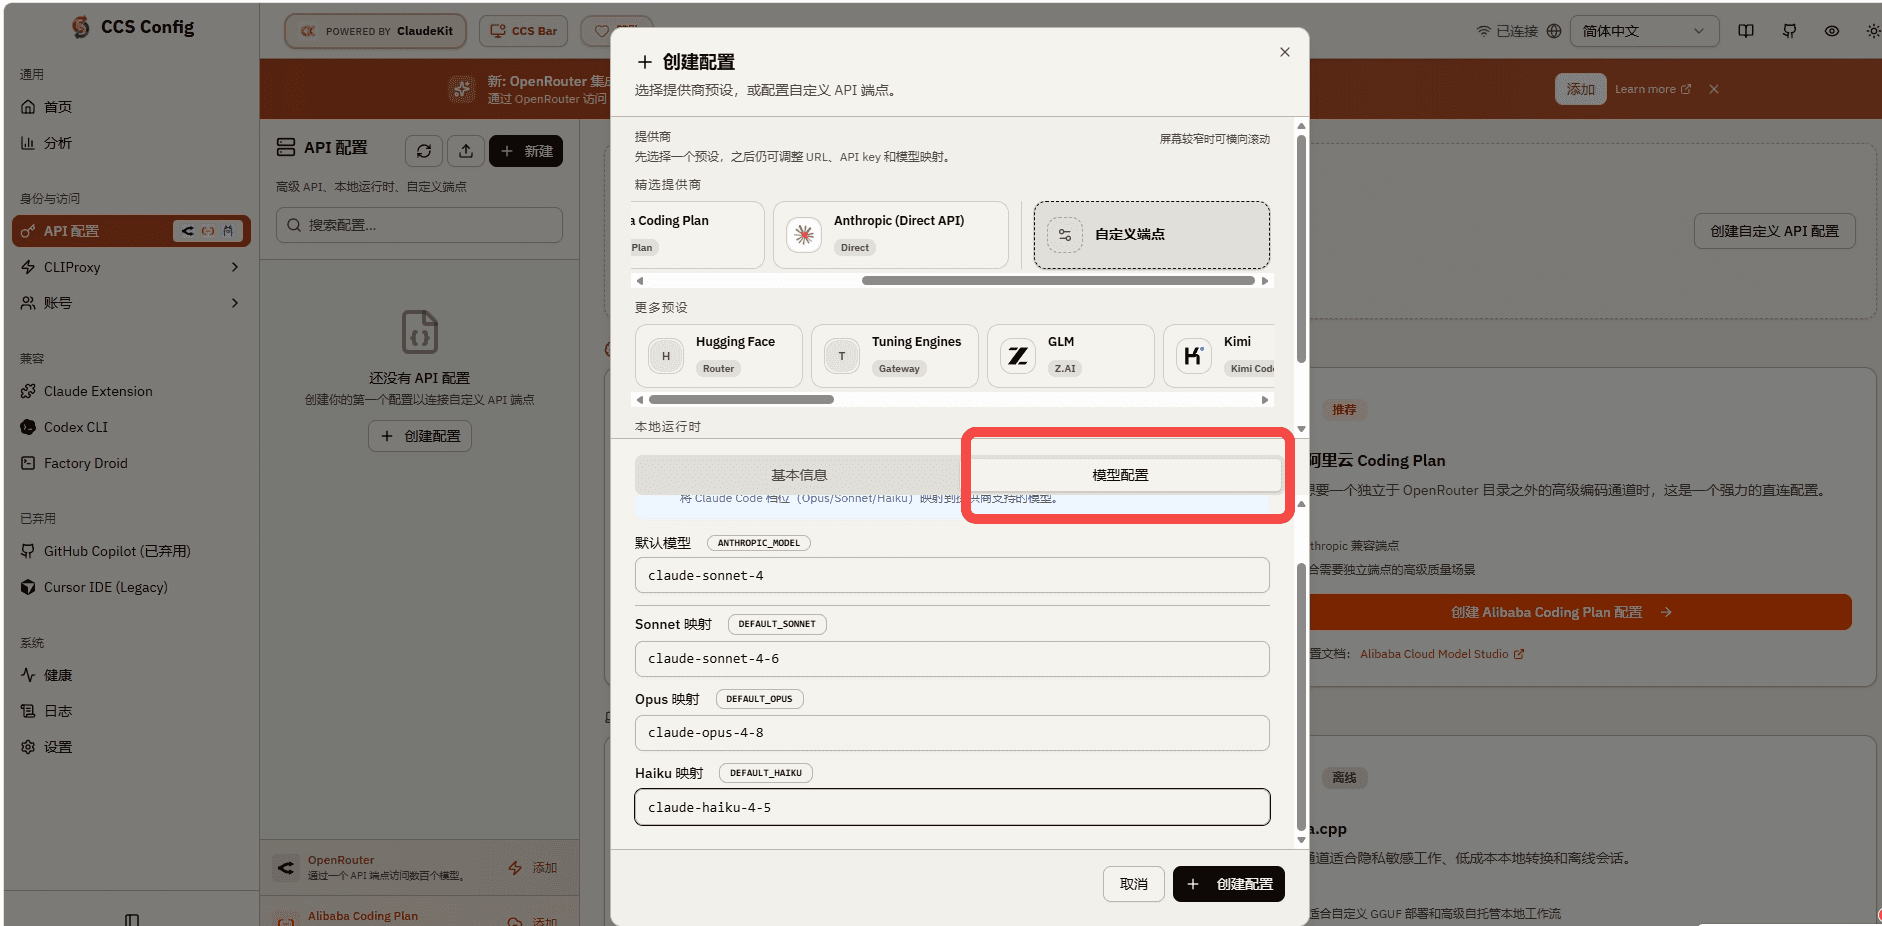Click 取消 to cancel the dialog
The image size is (1882, 926).
point(1134,884)
